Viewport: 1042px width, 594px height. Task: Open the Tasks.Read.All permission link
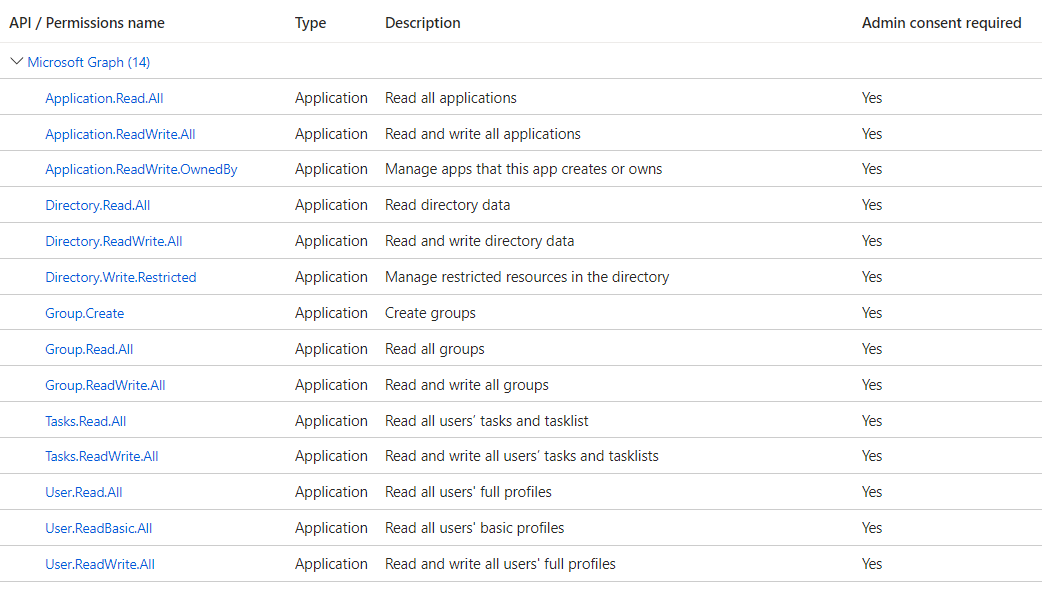86,421
